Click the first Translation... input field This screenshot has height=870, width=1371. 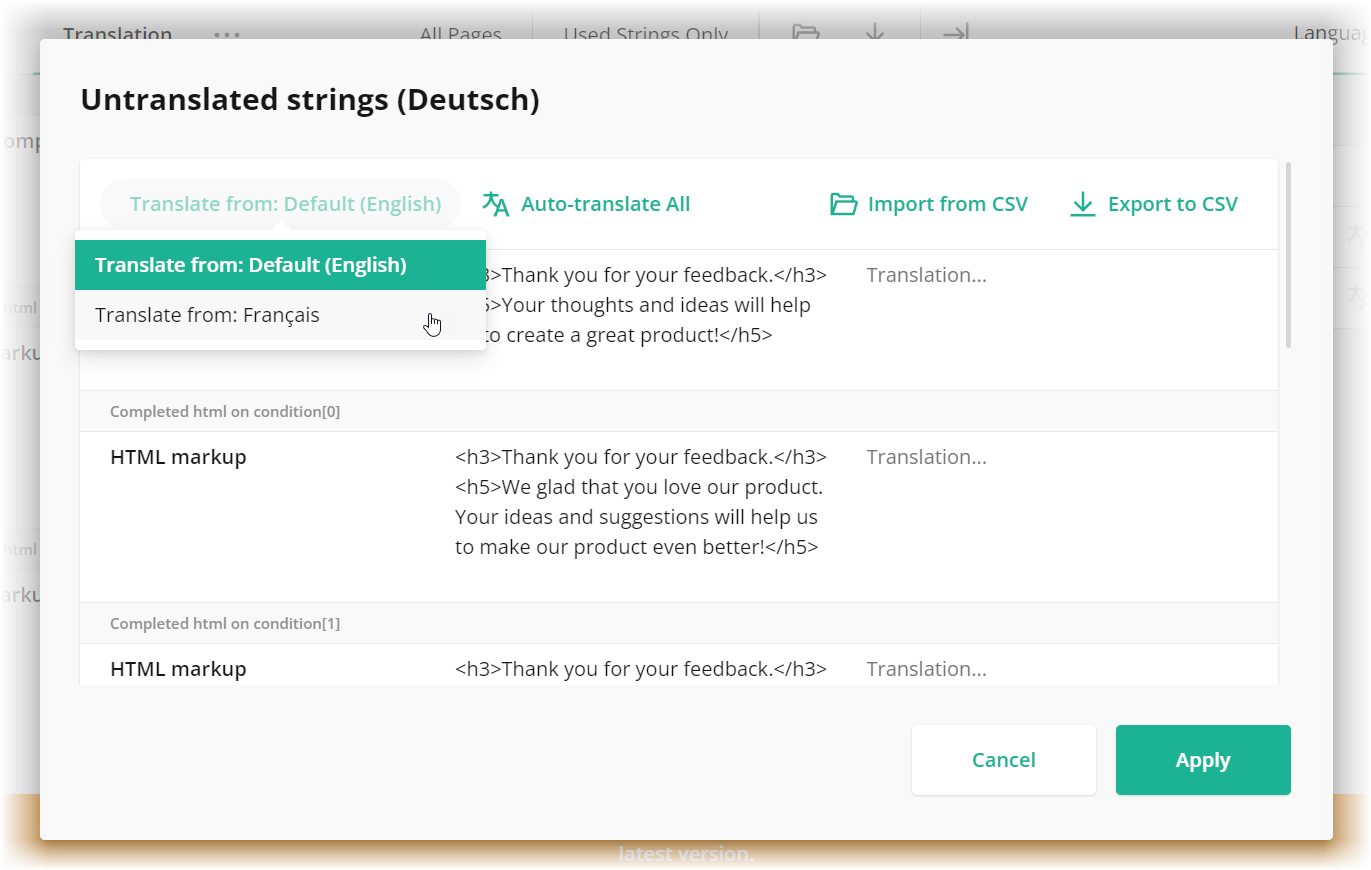926,275
